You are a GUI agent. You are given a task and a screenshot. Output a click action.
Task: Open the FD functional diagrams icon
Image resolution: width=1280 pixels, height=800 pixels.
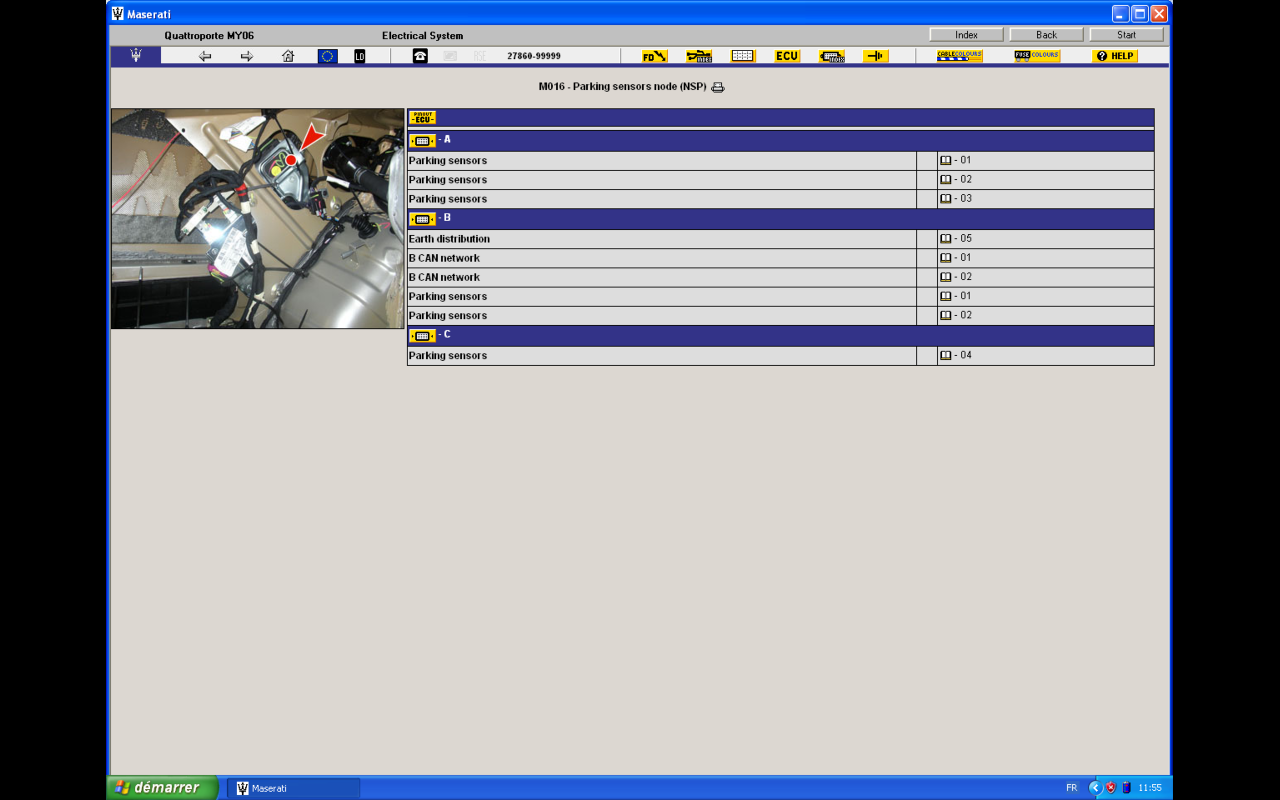(x=654, y=56)
